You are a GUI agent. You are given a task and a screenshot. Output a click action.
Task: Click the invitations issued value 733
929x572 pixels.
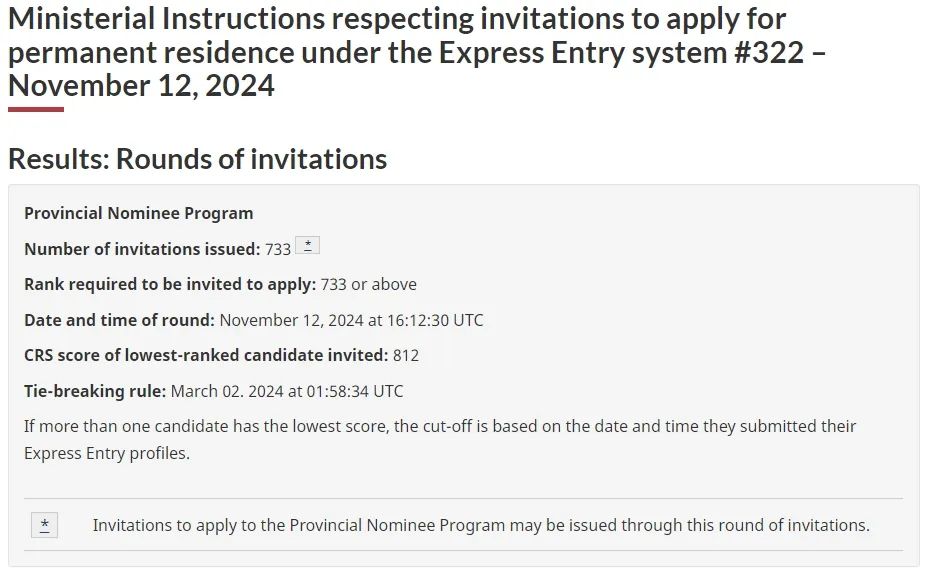(x=278, y=250)
